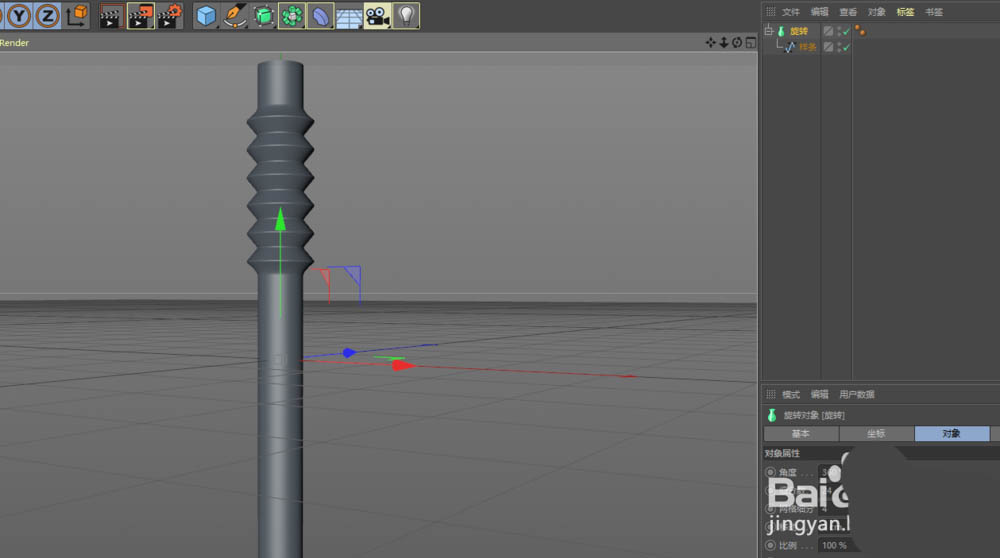Click the viewport rotate camera icon
This screenshot has height=558, width=1000.
coord(737,42)
